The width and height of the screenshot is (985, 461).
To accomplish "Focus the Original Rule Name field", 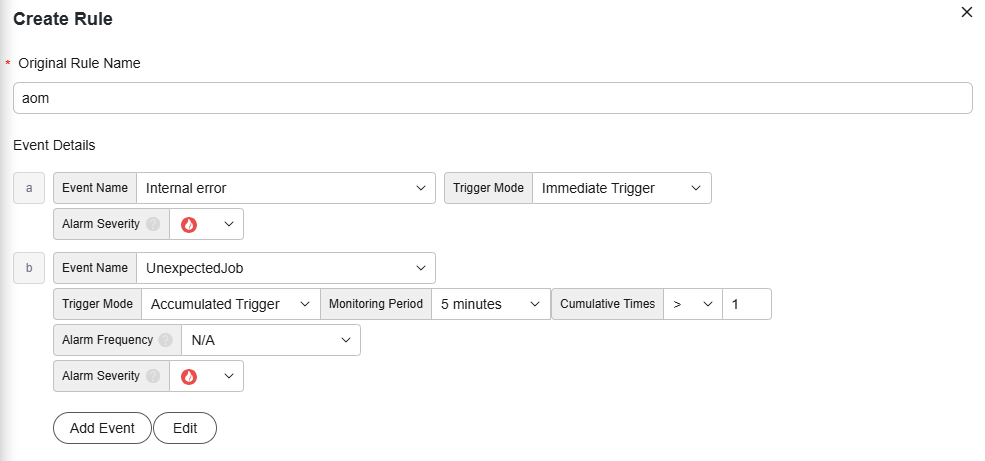I will point(492,98).
